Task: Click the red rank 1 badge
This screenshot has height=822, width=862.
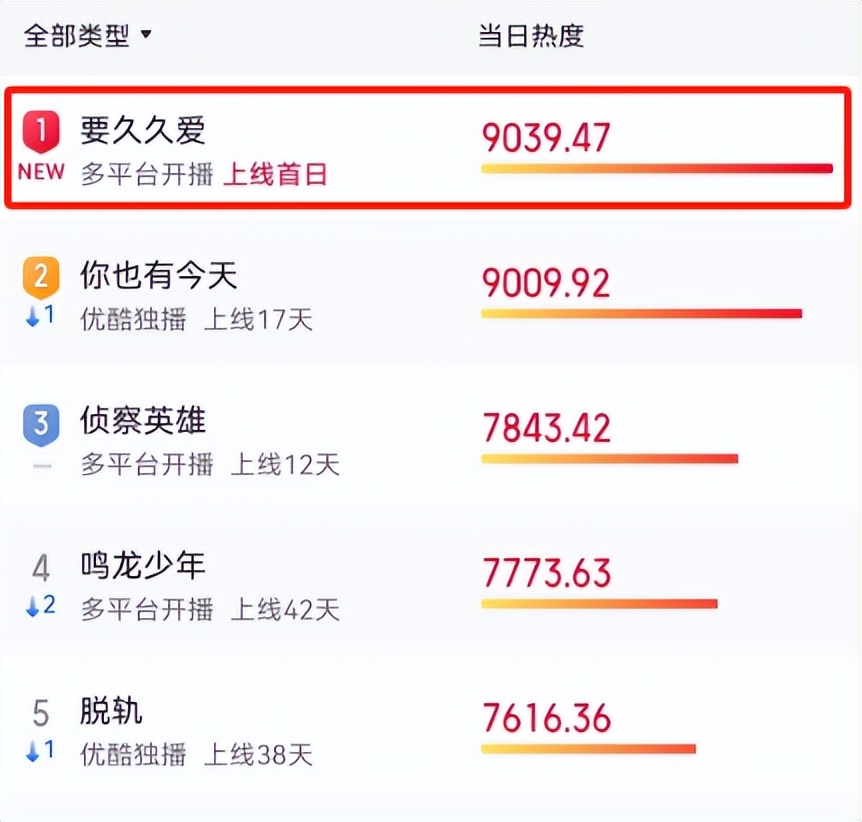Action: coord(41,131)
